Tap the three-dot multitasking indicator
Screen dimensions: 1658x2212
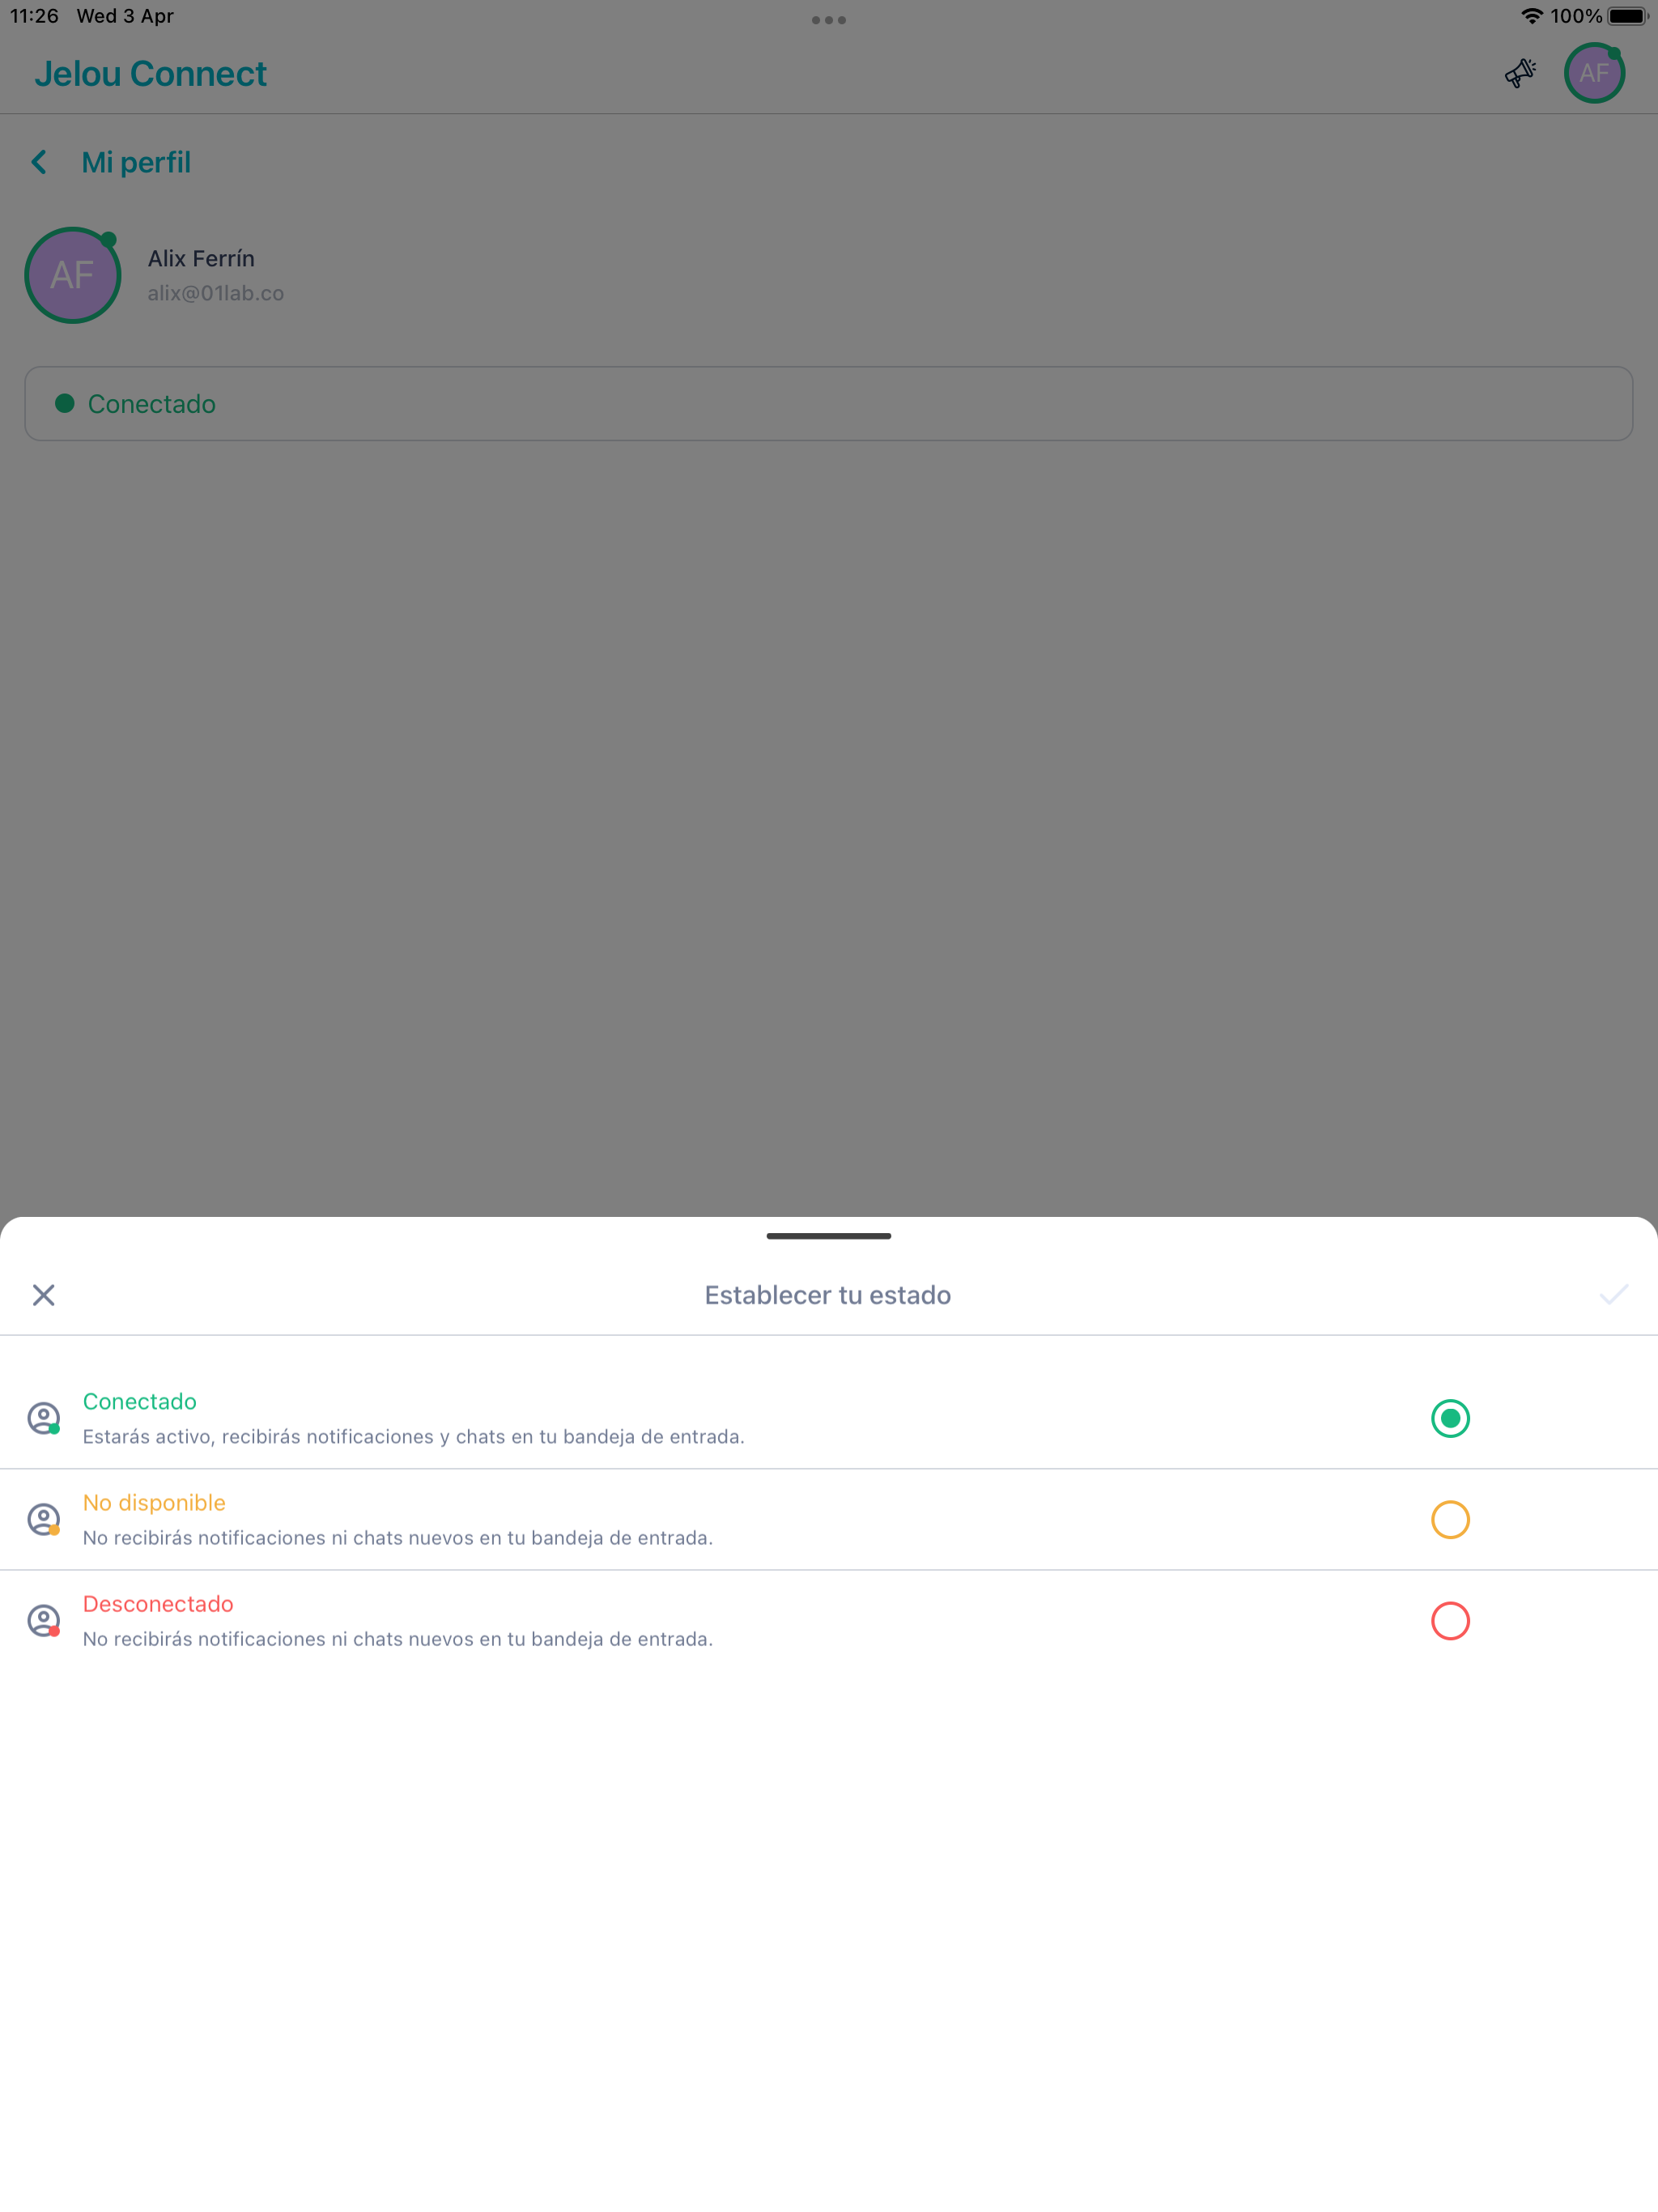tap(828, 20)
